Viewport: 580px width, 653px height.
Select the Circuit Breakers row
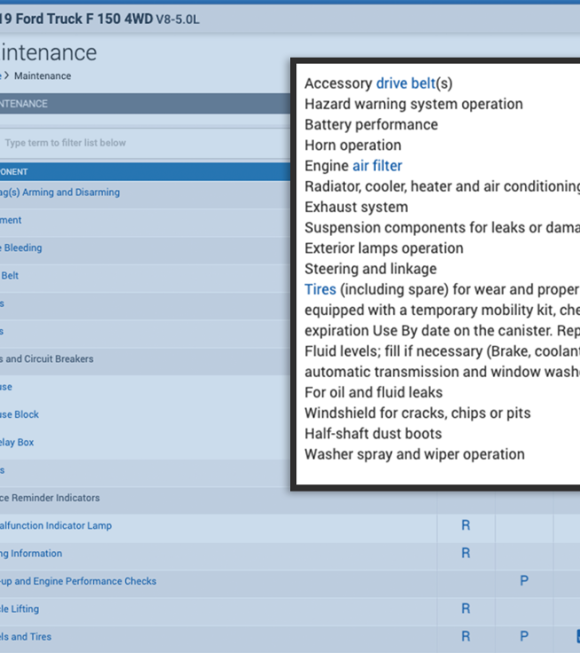(47, 359)
